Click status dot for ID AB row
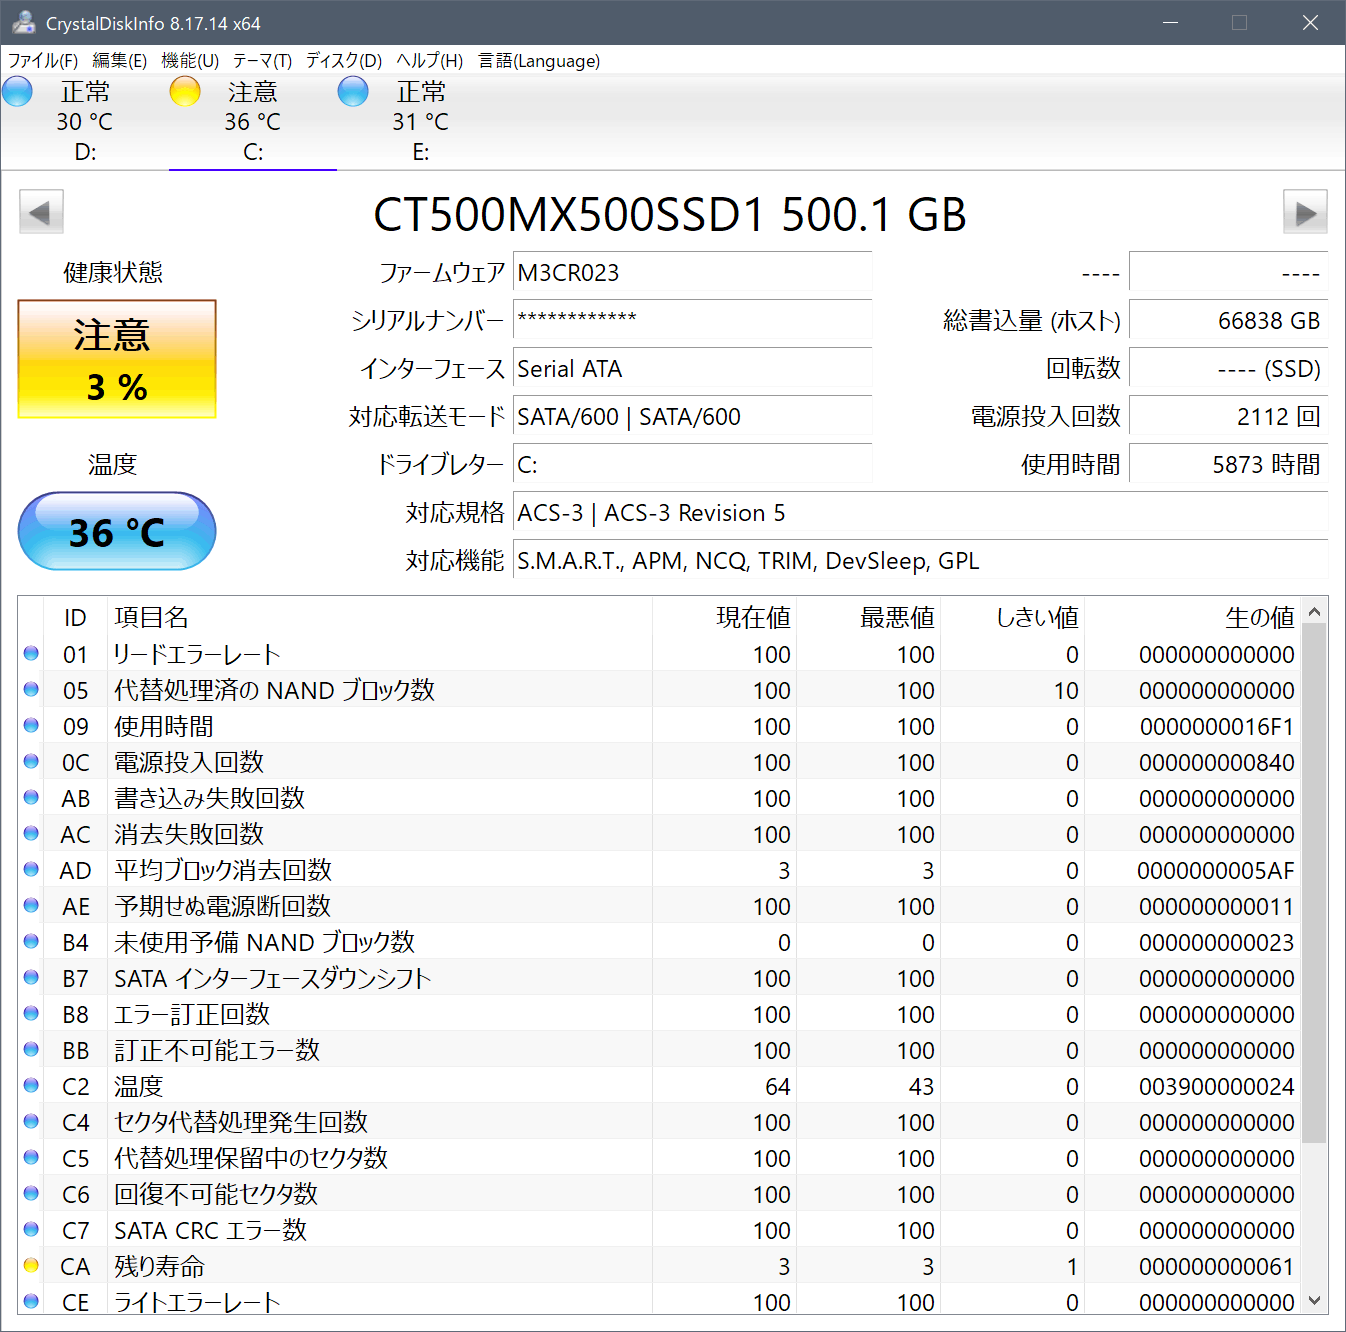The height and width of the screenshot is (1332, 1346). point(31,798)
